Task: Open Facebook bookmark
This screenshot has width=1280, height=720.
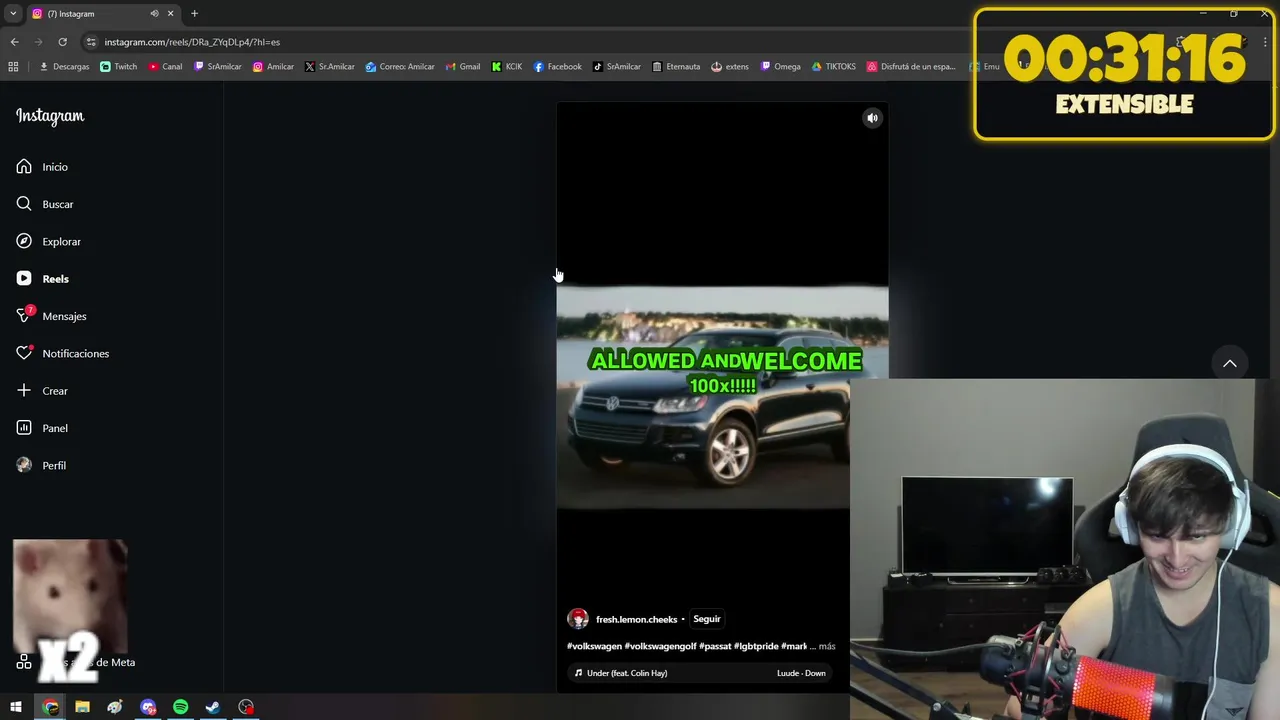Action: (557, 67)
